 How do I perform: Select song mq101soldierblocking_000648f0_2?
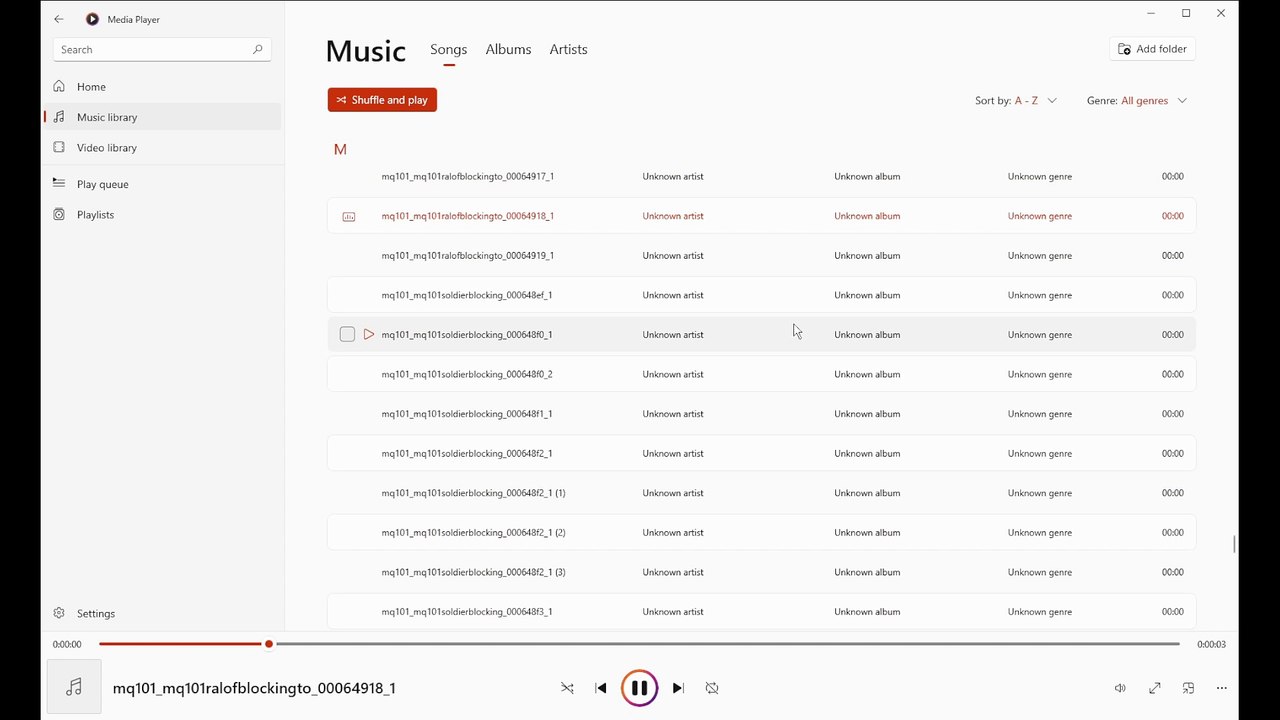pyautogui.click(x=761, y=374)
